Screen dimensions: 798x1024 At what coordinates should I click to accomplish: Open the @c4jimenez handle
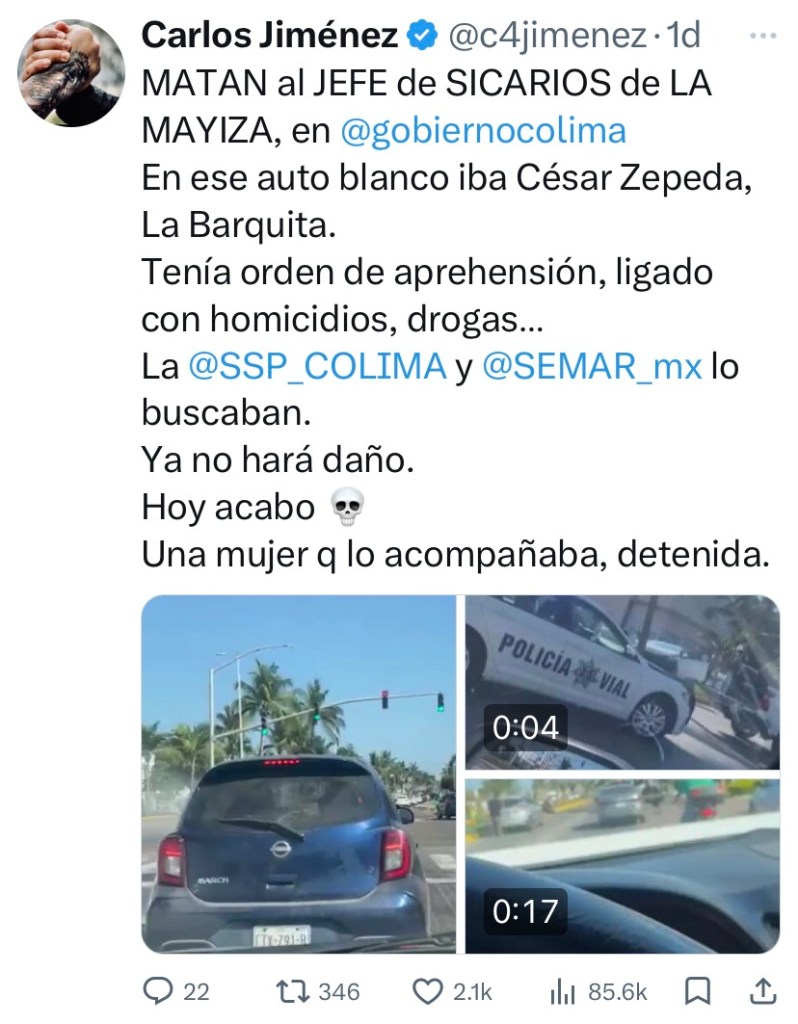(546, 35)
